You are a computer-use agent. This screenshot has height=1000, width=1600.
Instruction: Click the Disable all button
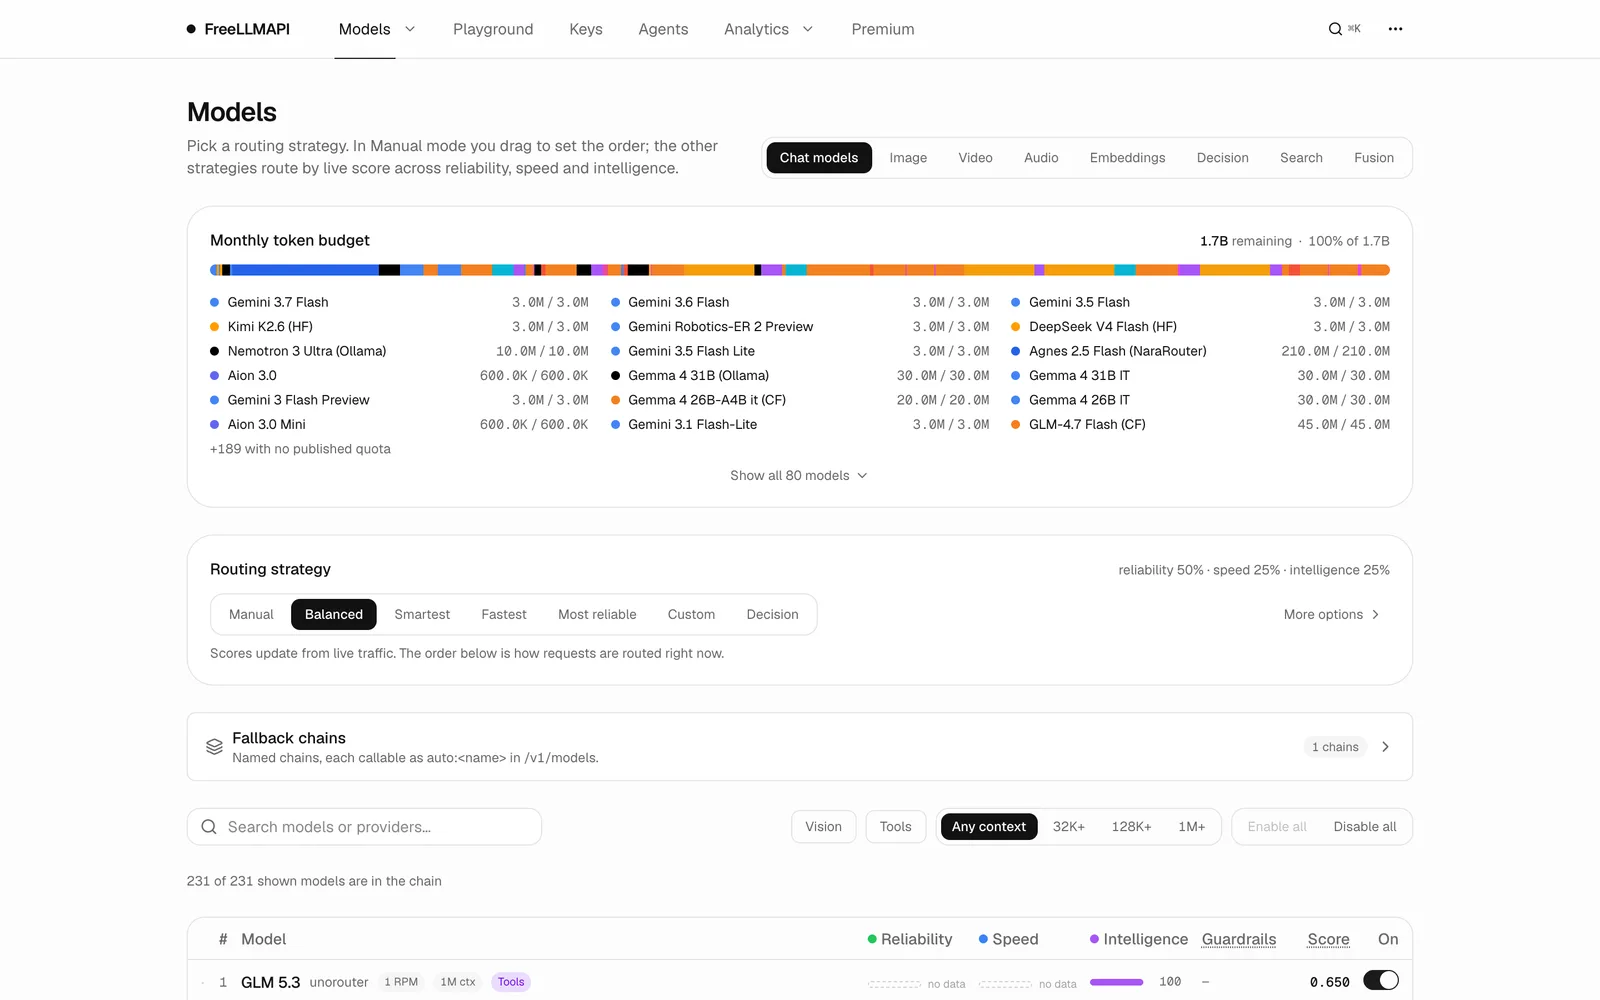point(1365,827)
